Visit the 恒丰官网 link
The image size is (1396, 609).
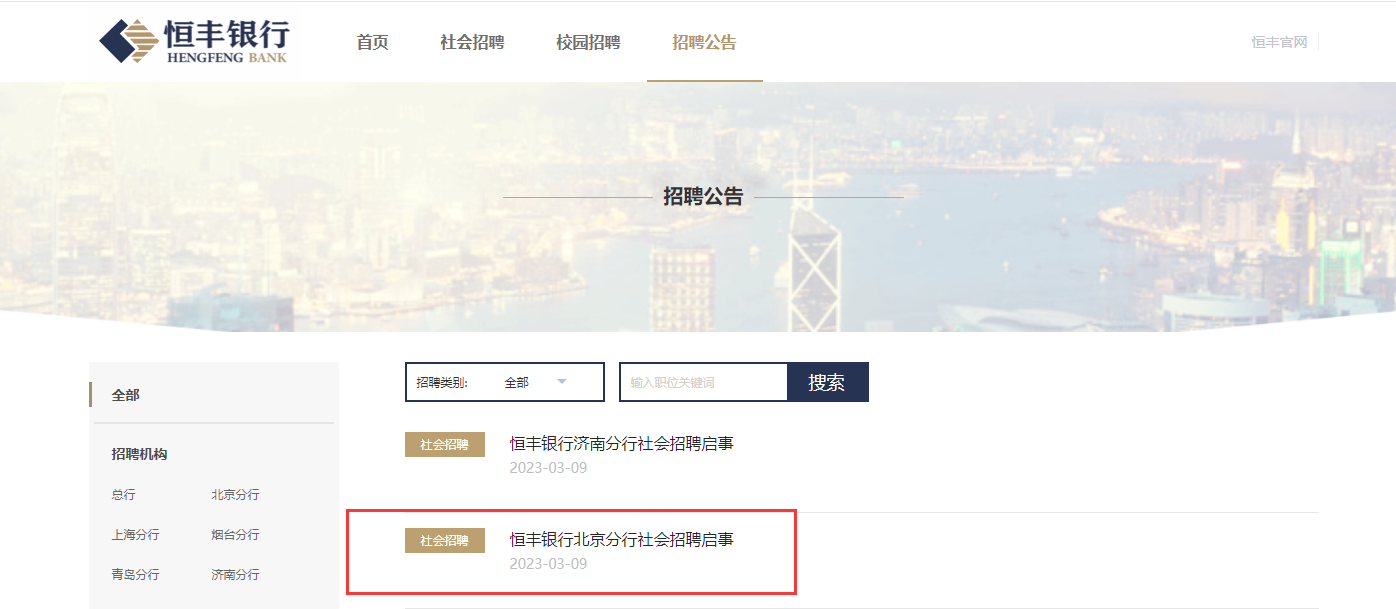(1279, 42)
